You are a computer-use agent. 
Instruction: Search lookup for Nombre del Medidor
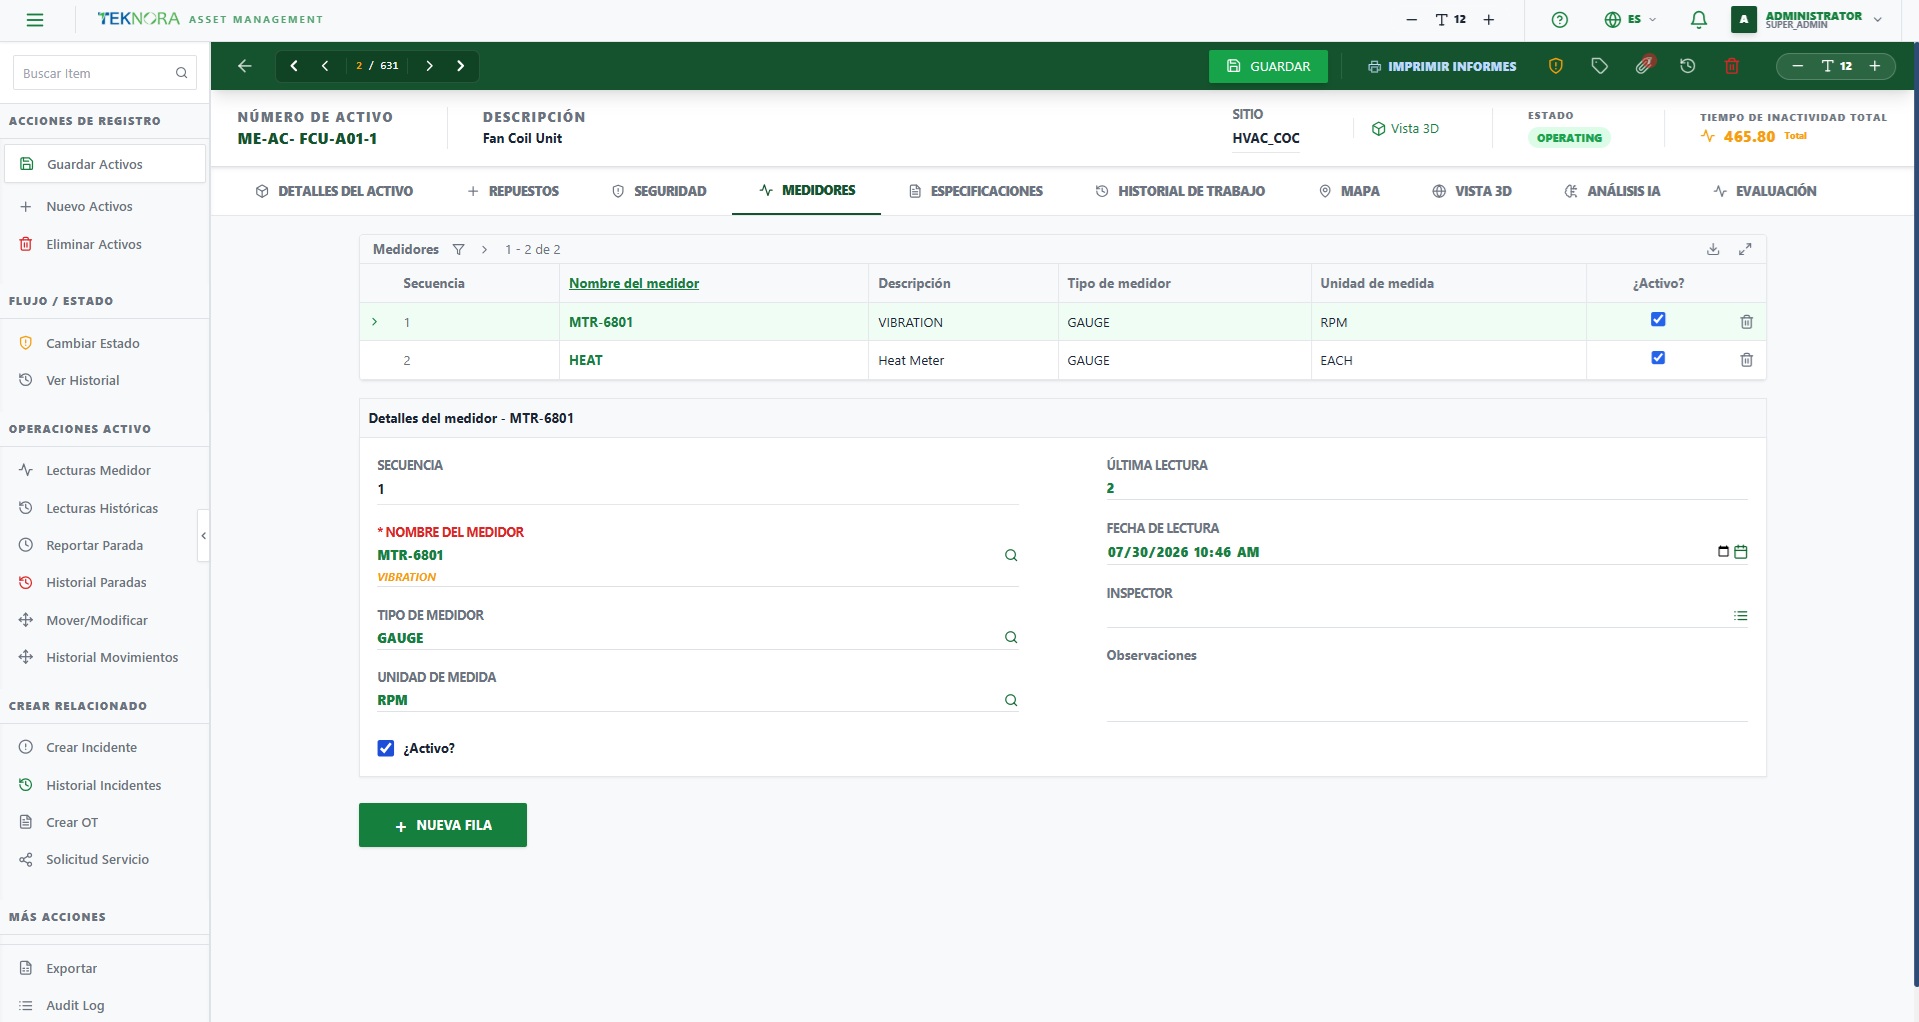1011,556
